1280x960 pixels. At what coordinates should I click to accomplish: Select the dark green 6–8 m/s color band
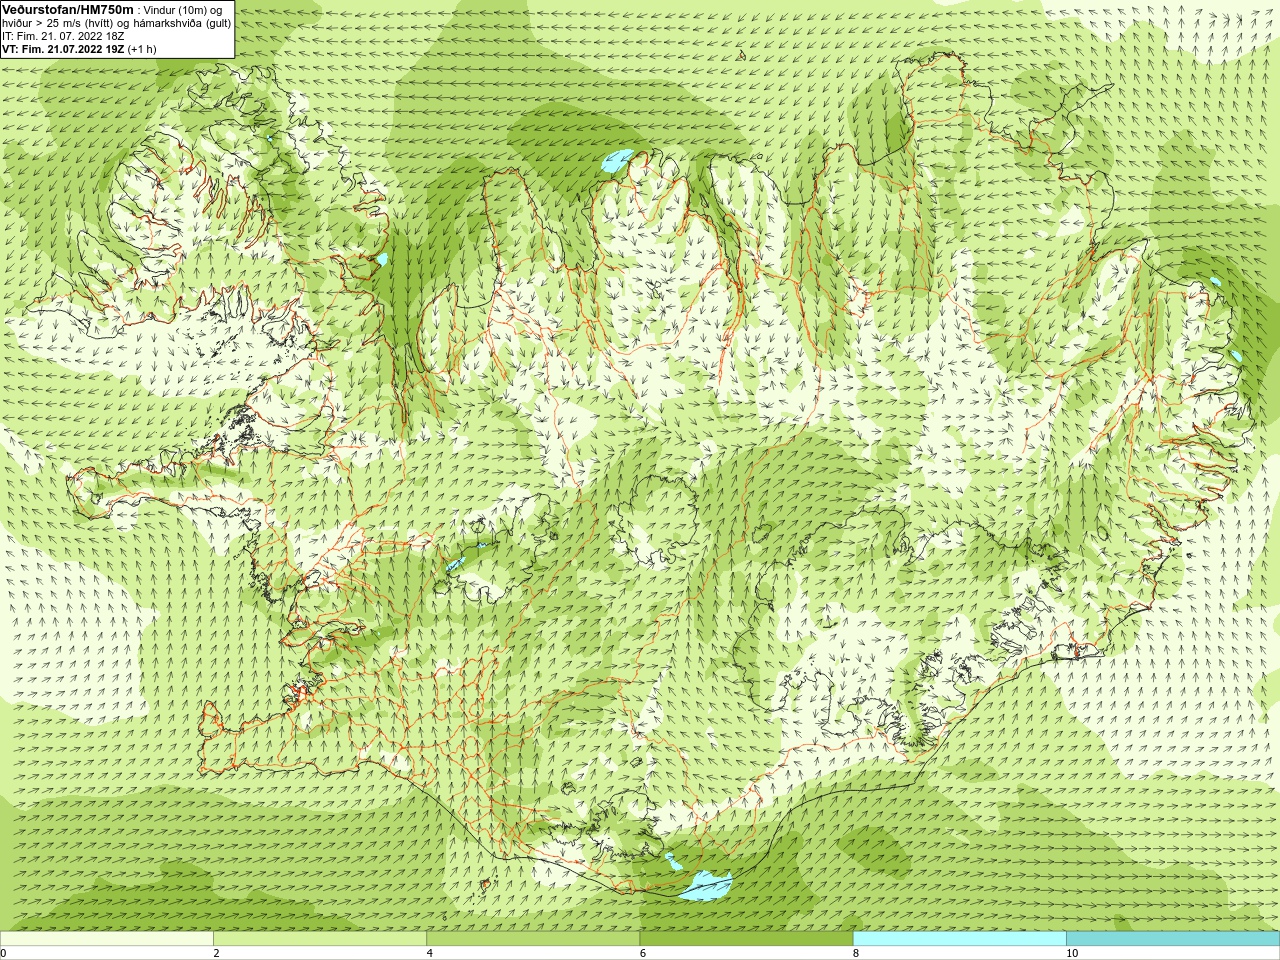point(746,939)
